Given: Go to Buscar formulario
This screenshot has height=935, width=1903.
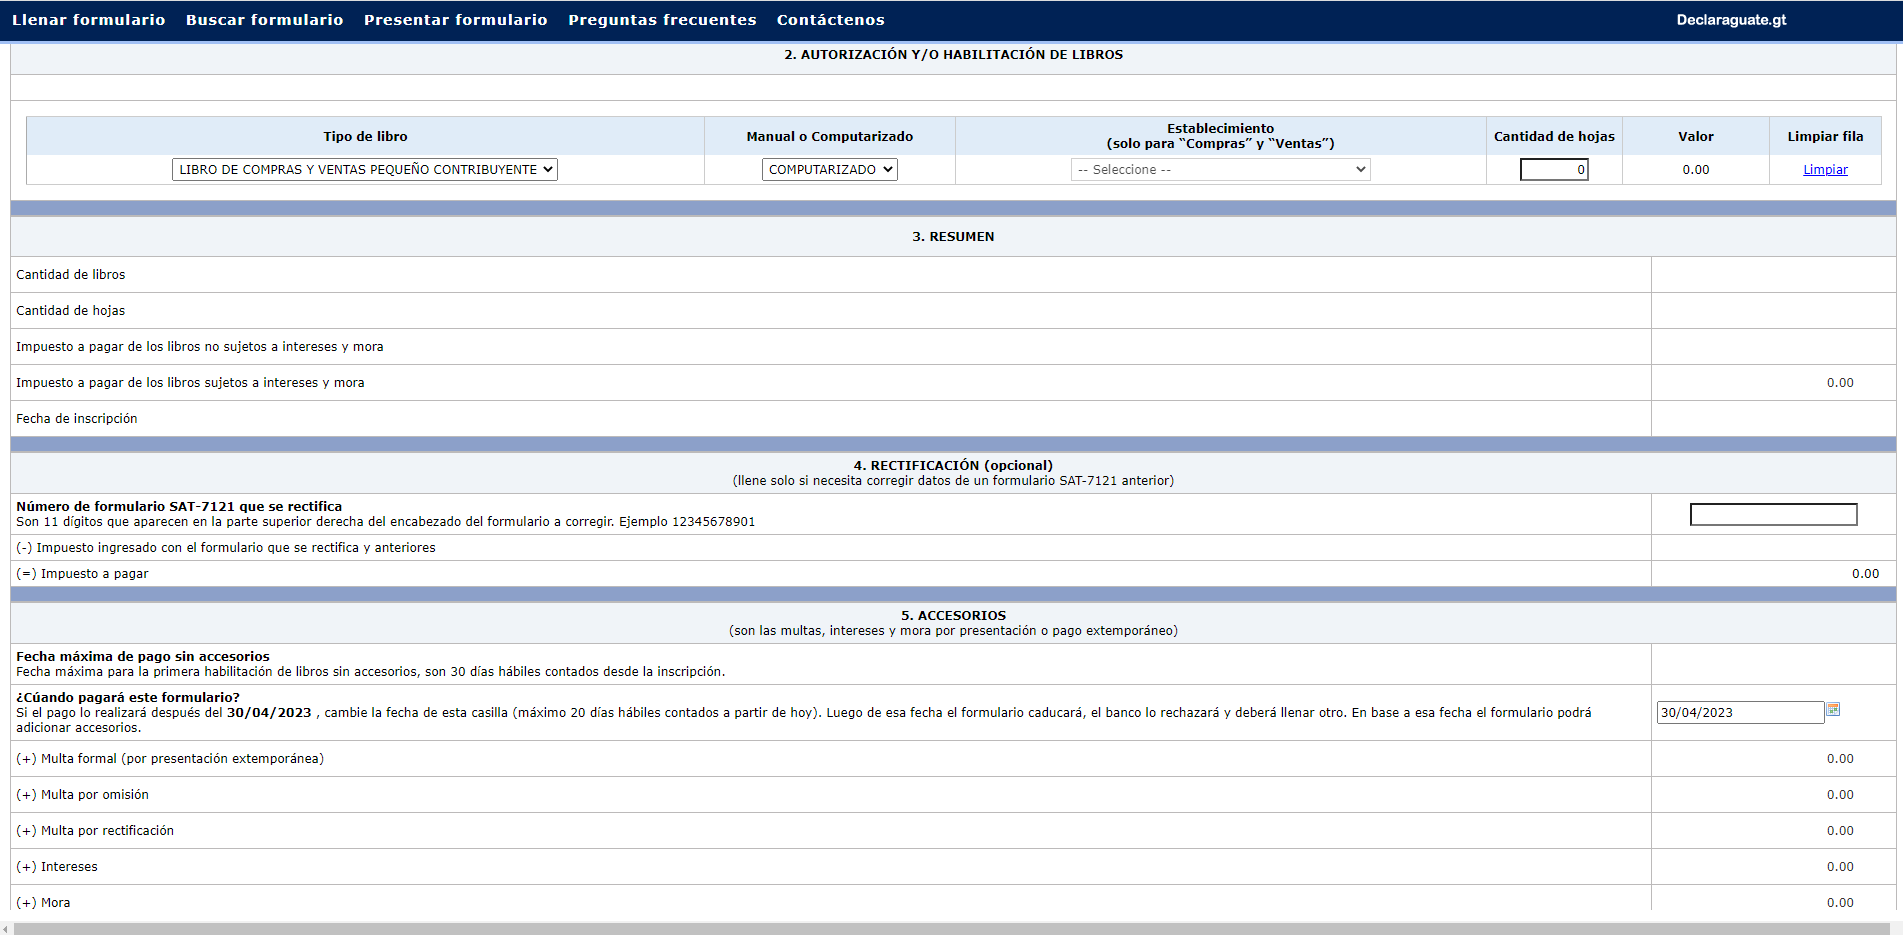Looking at the screenshot, I should [264, 20].
